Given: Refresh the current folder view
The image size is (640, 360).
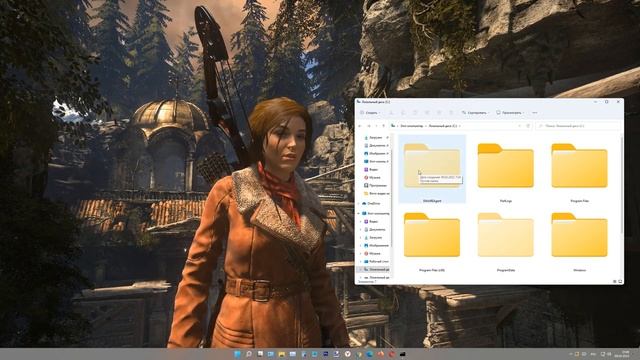Looking at the screenshot, I should pyautogui.click(x=528, y=126).
